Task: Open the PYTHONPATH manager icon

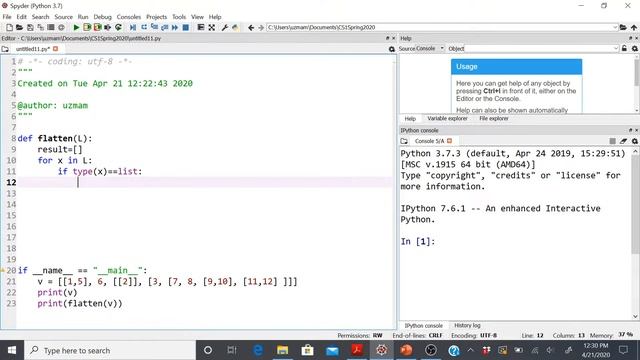Action: pos(235,27)
